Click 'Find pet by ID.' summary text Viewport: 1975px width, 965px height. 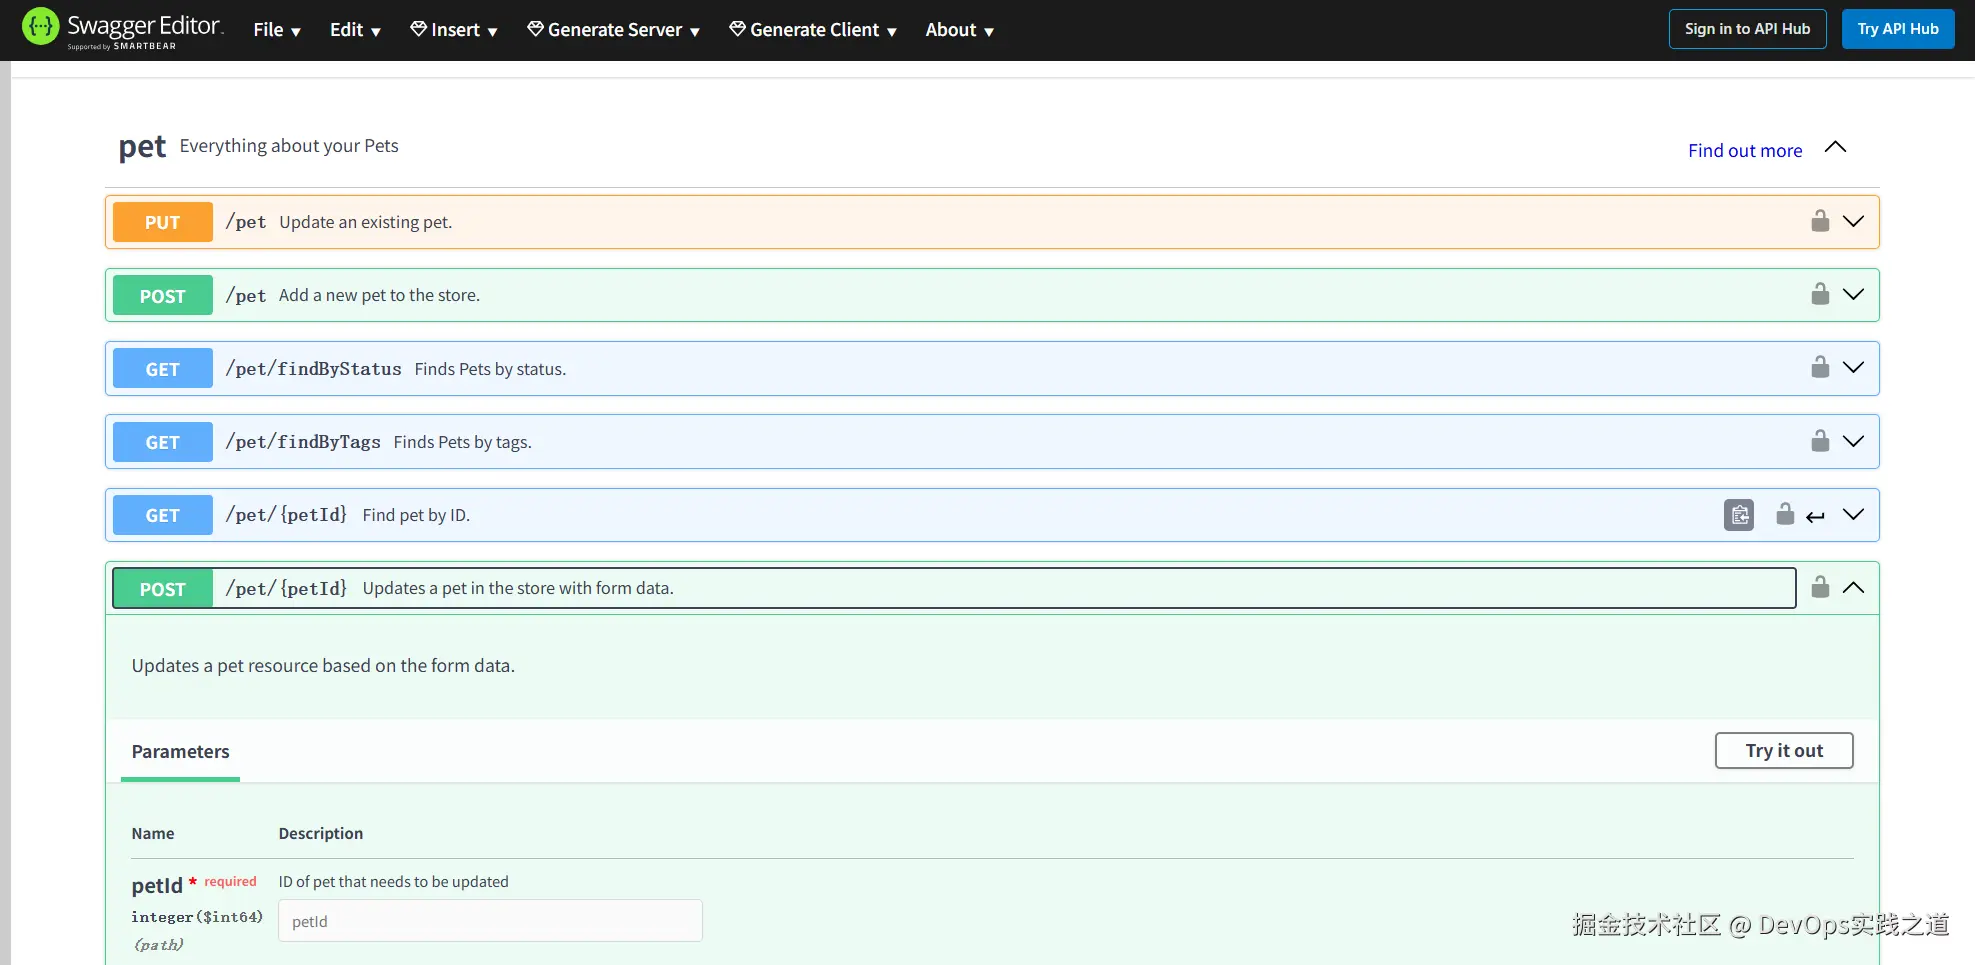tap(416, 515)
